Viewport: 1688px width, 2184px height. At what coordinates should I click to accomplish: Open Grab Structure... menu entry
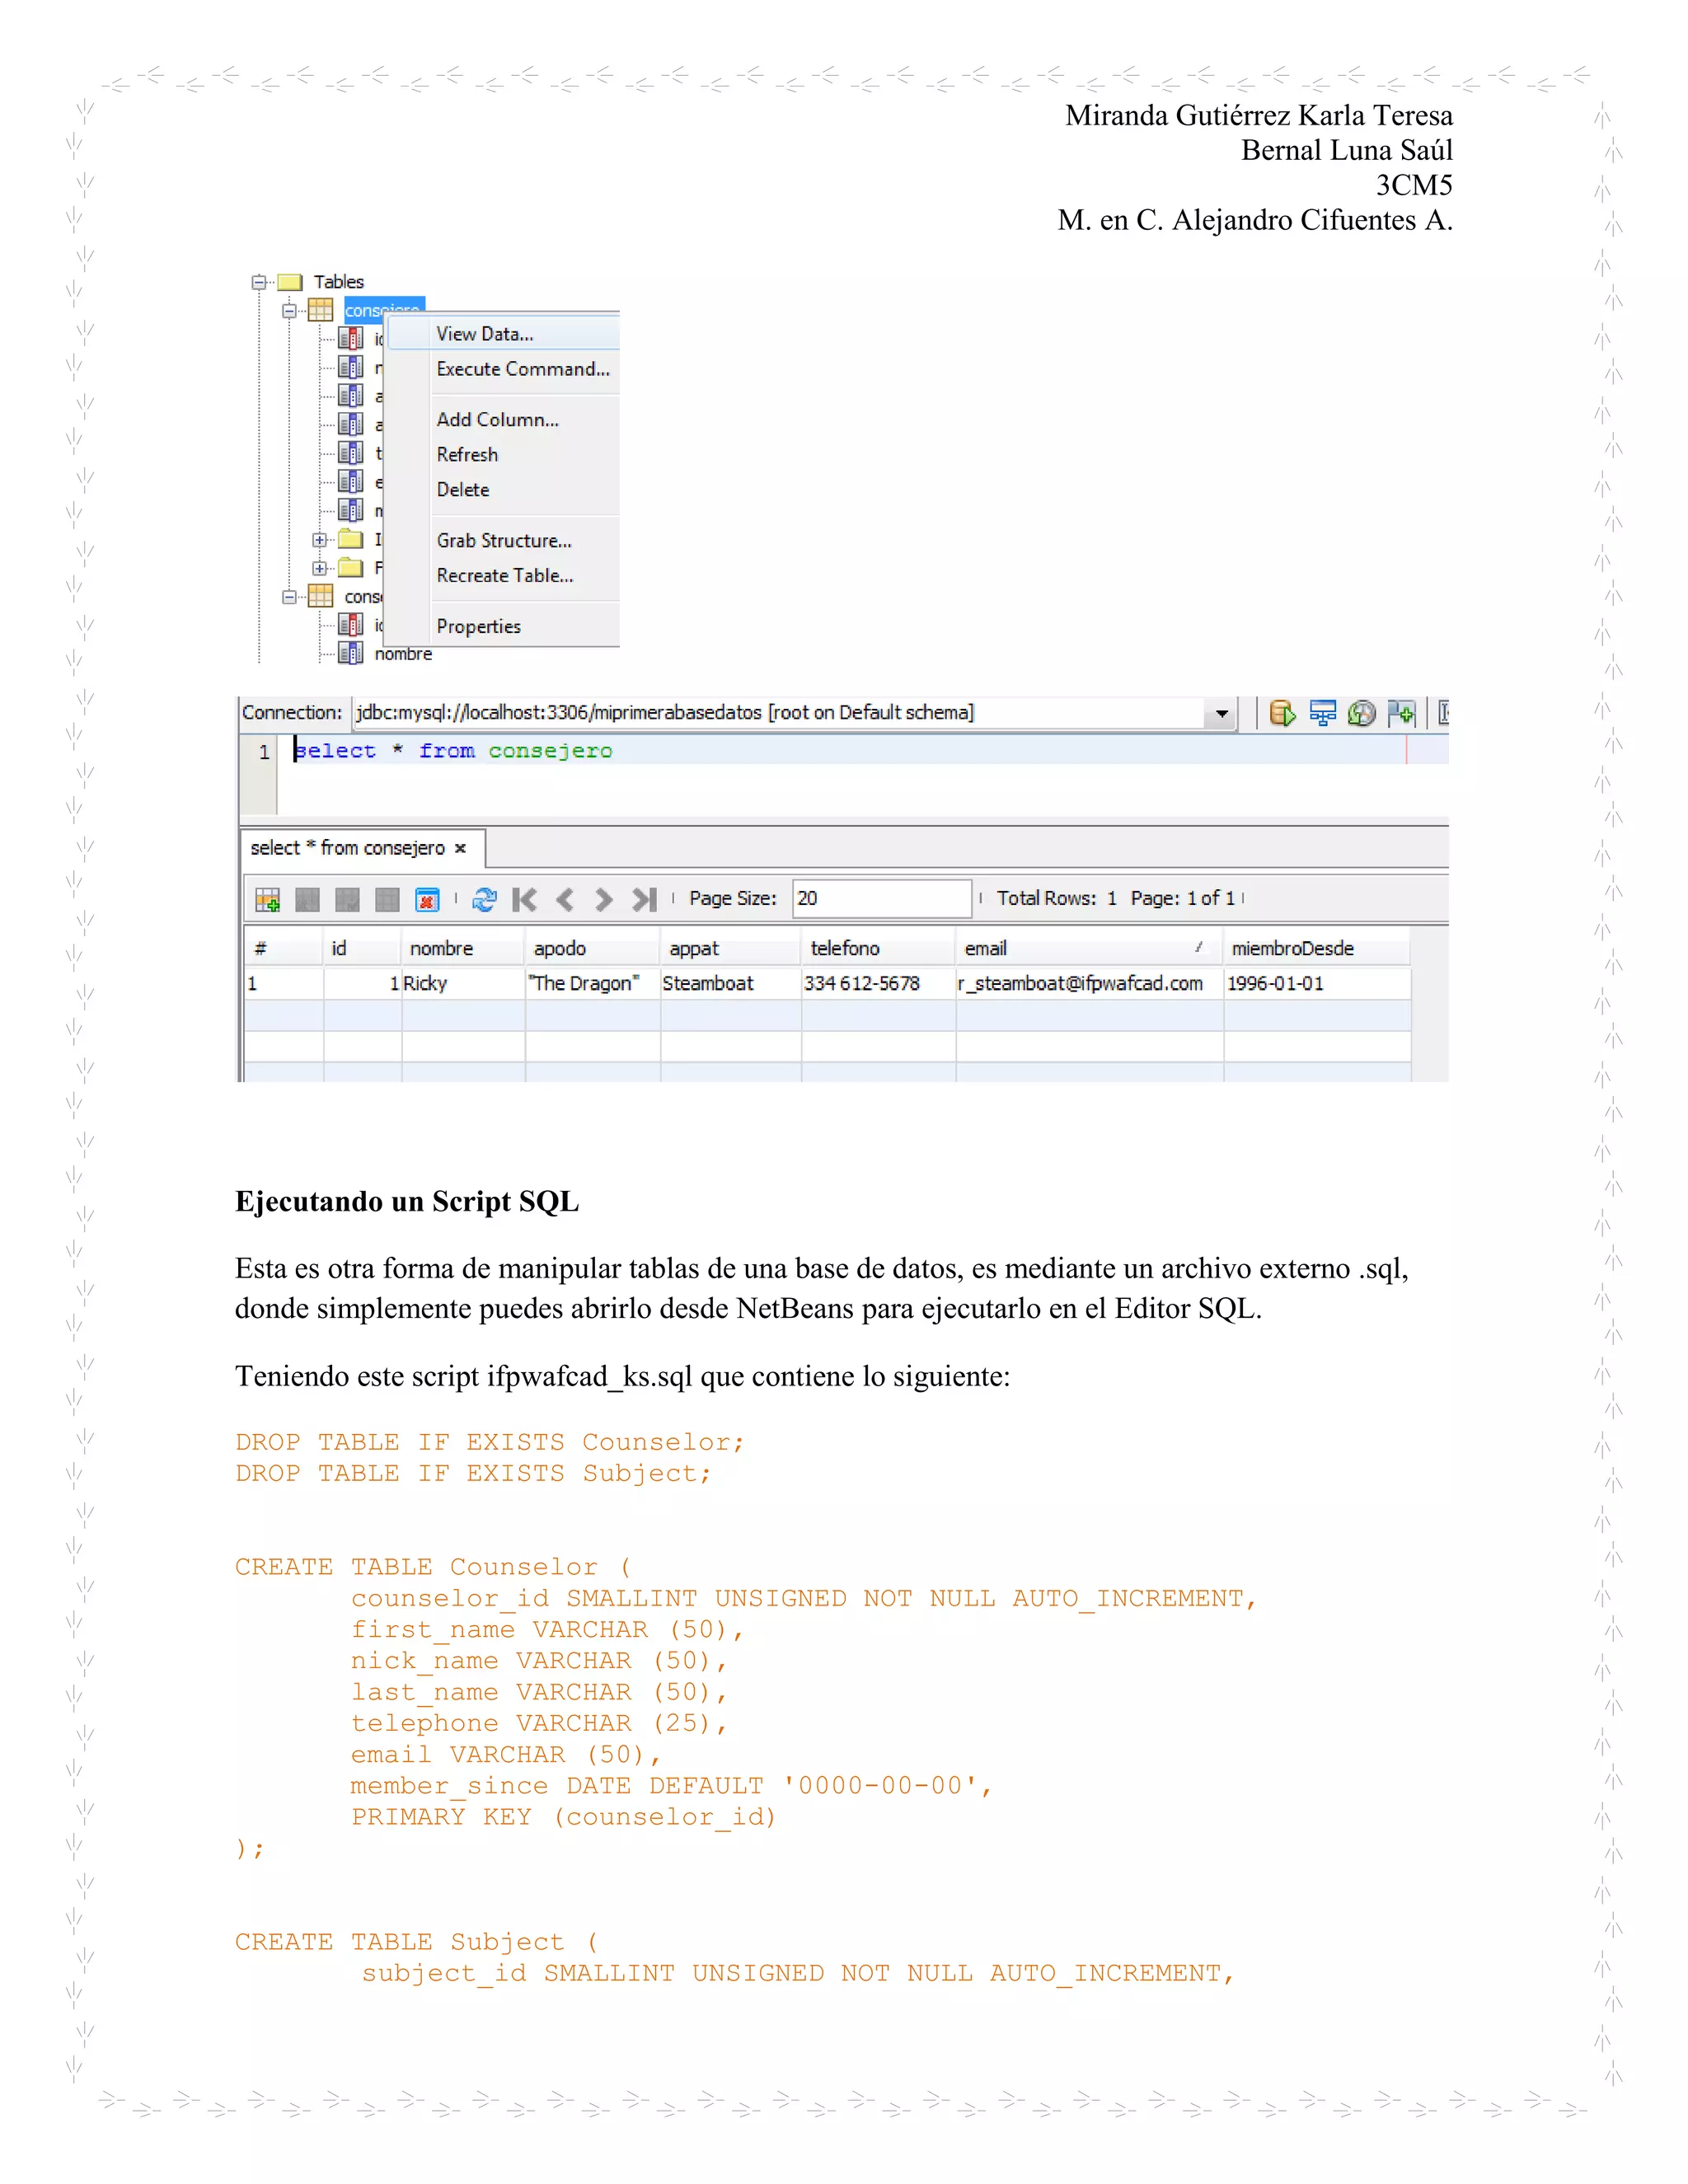[503, 541]
